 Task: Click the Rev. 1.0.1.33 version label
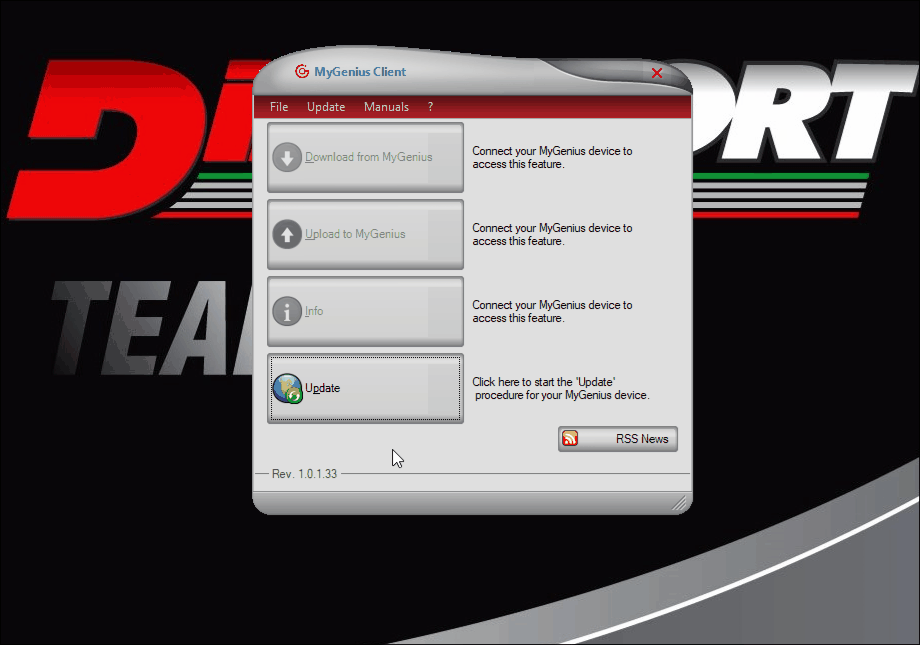coord(305,474)
